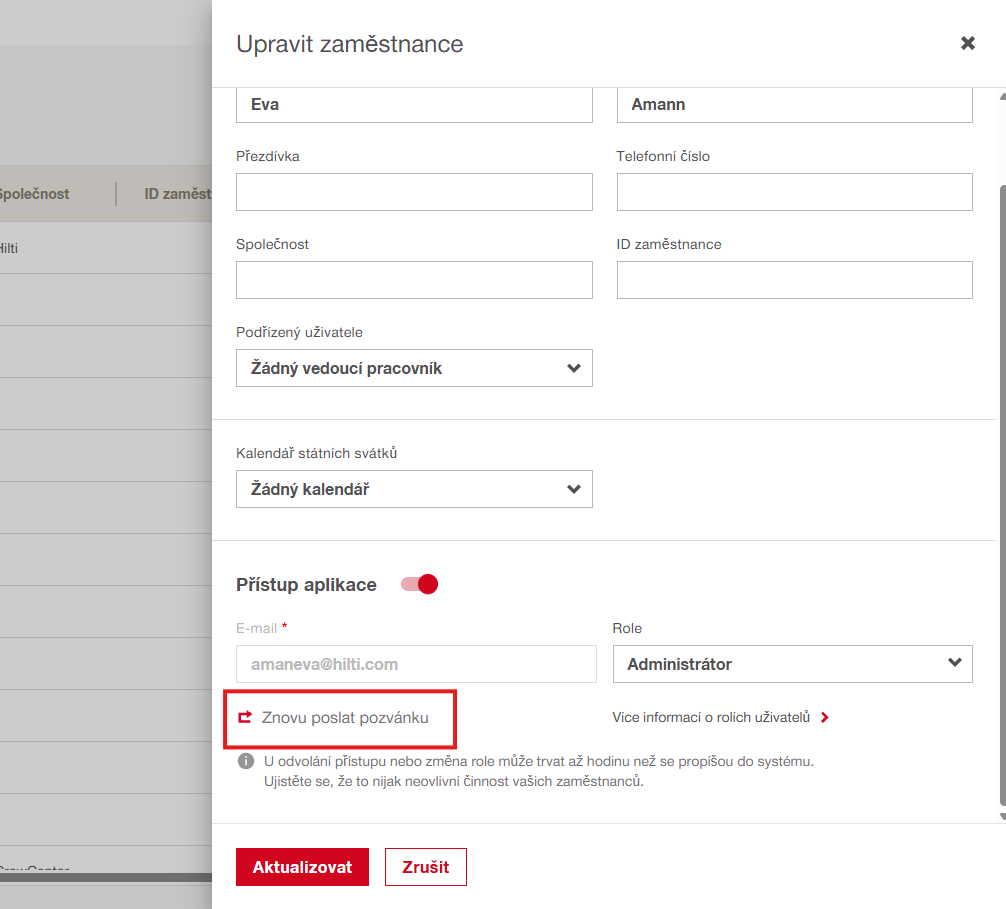Focus the Přezdívka input field
The image size is (1006, 909).
click(x=414, y=192)
